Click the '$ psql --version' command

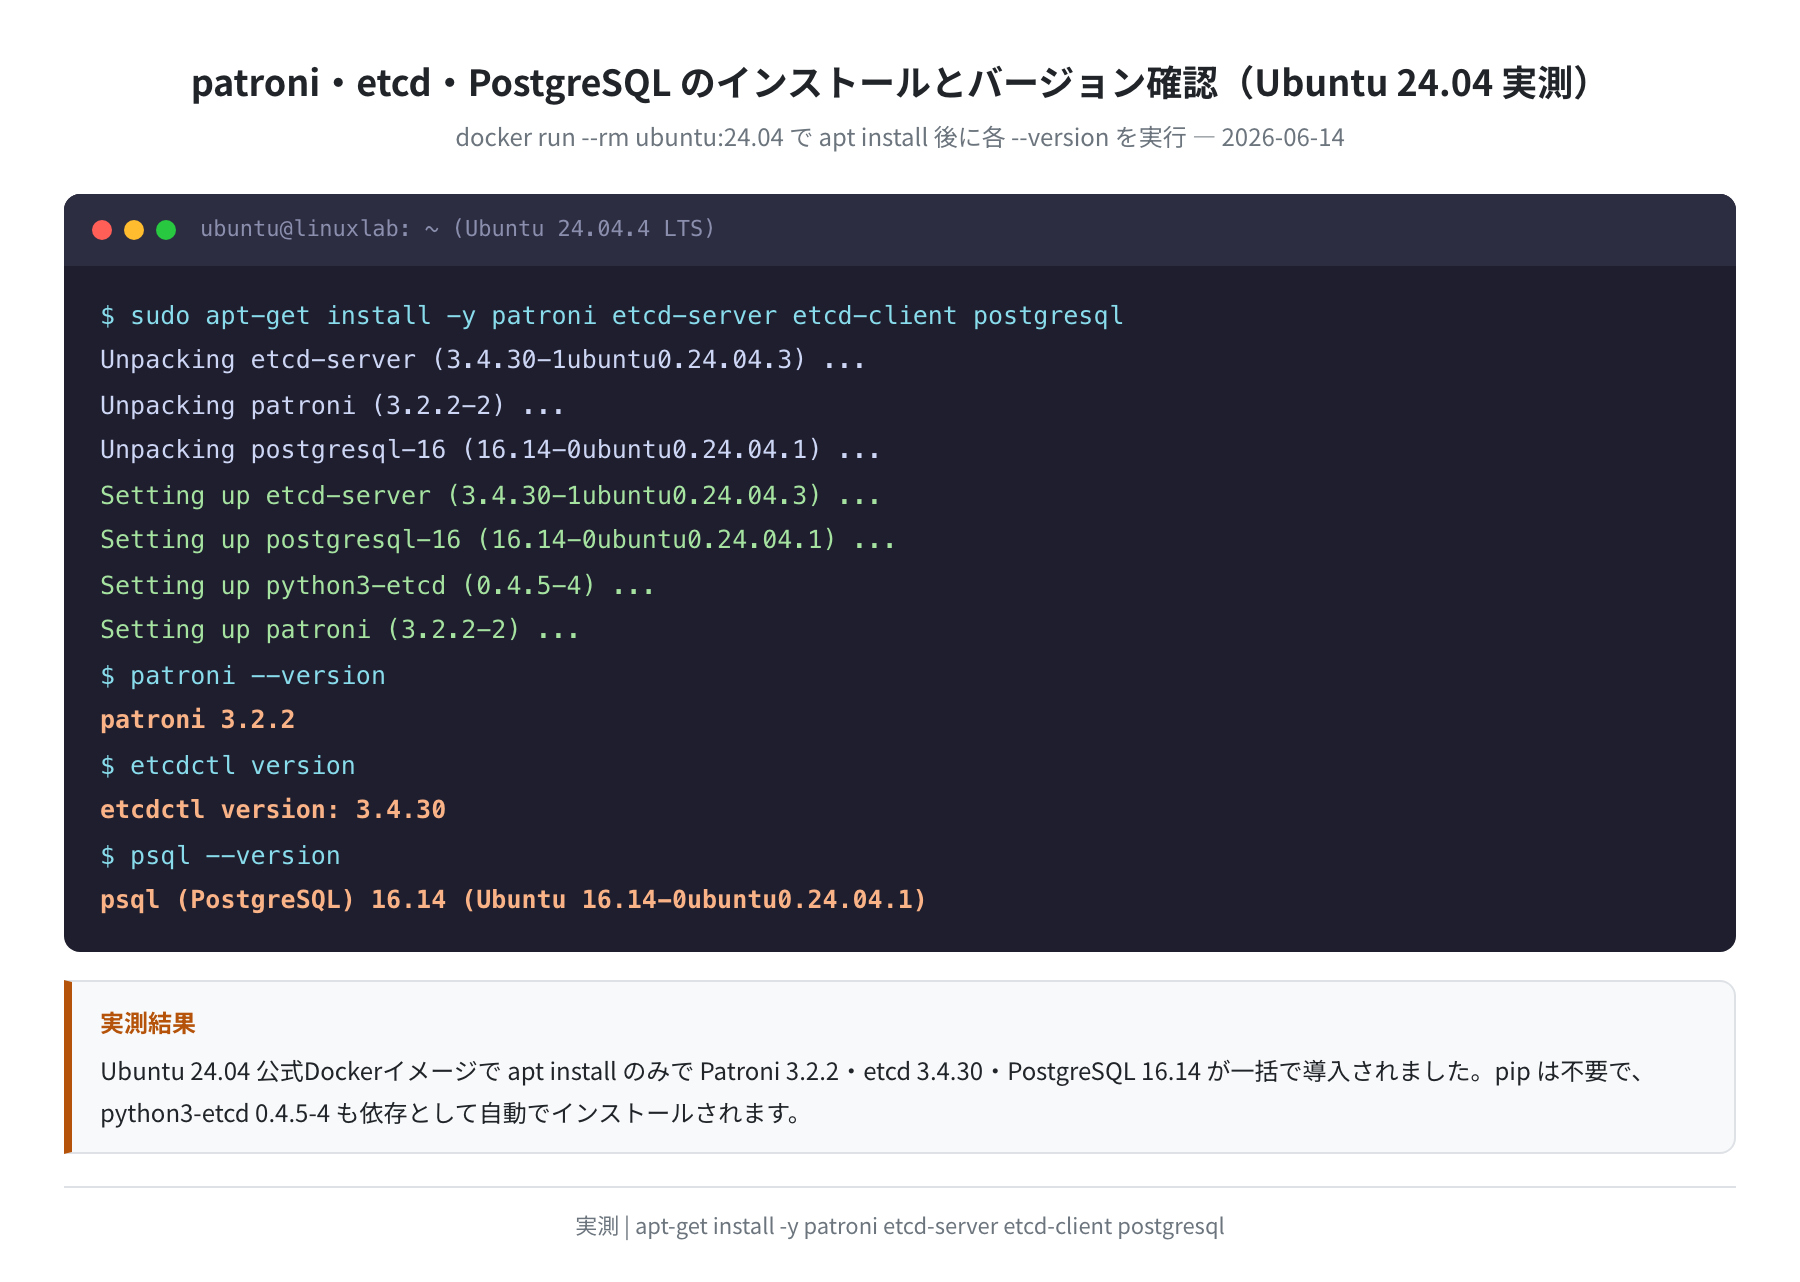pyautogui.click(x=220, y=856)
